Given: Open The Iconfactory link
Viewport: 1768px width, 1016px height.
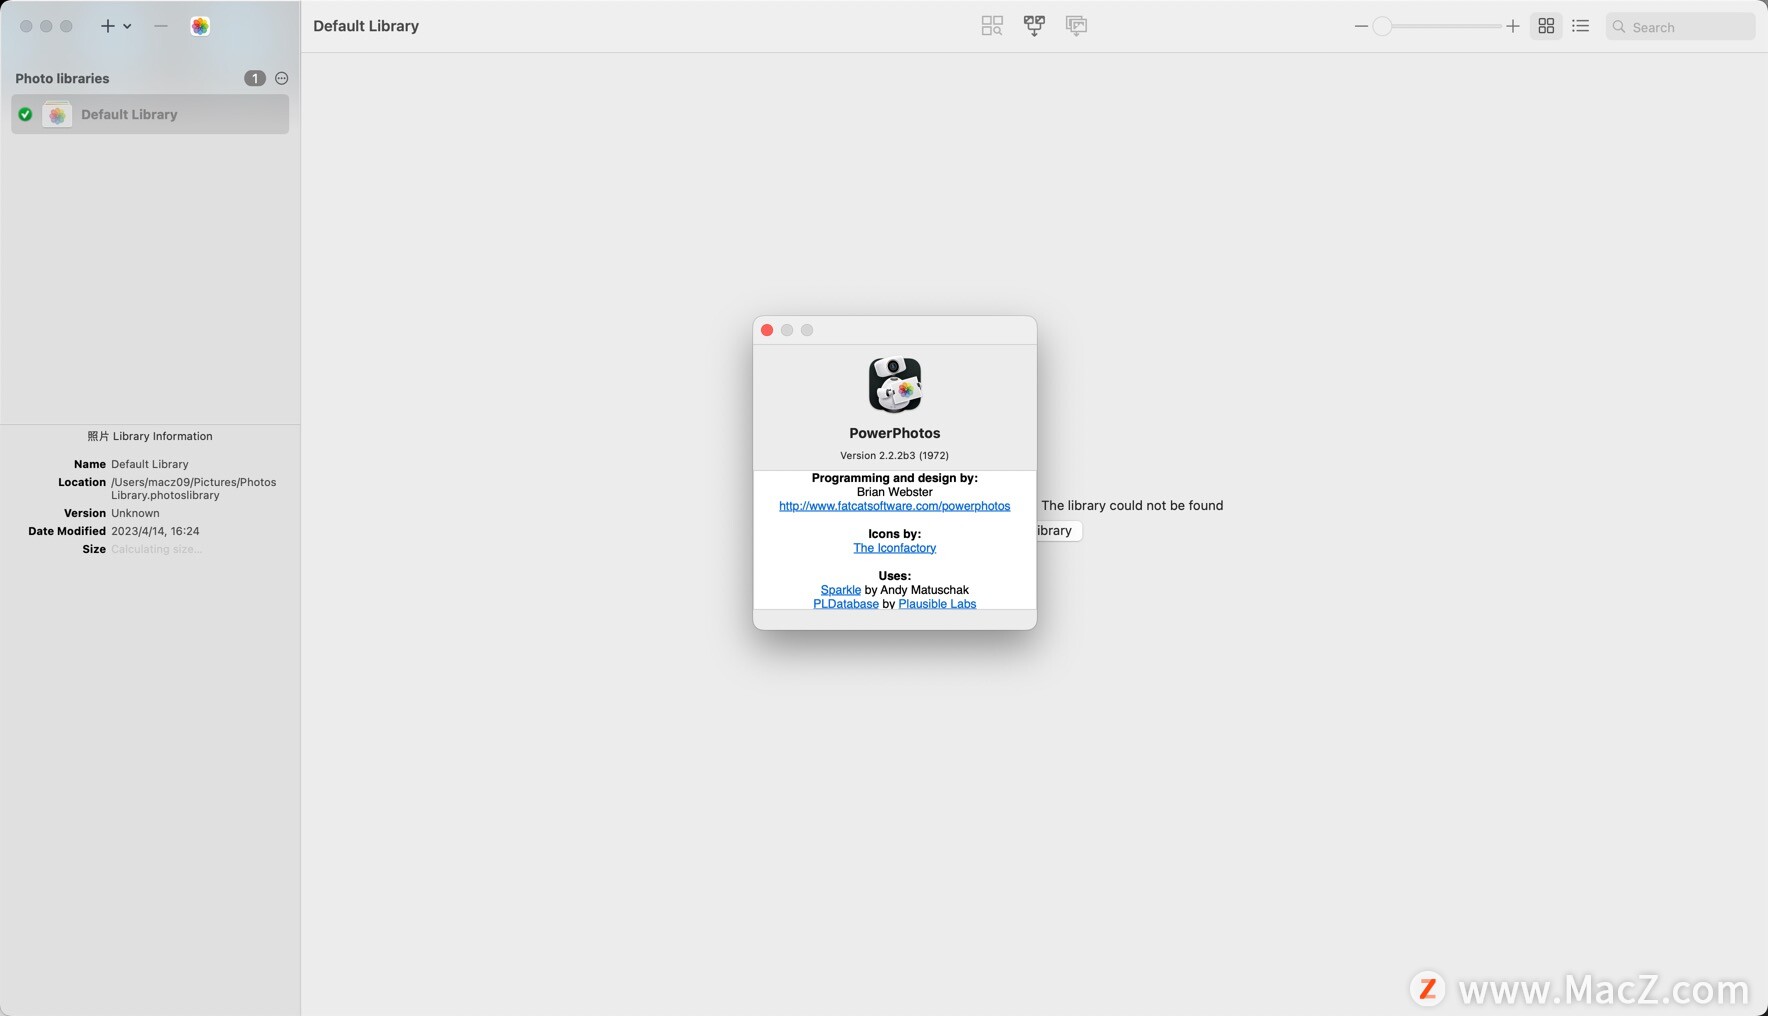Looking at the screenshot, I should 895,548.
